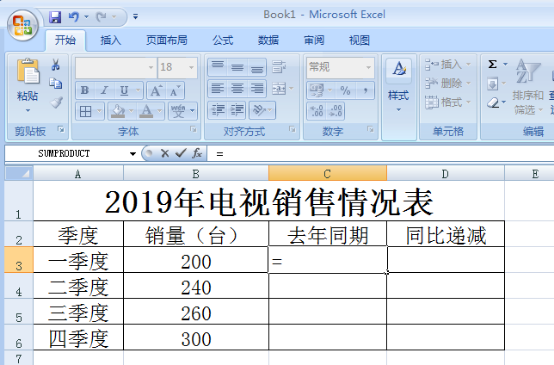The width and height of the screenshot is (554, 365).
Task: Open the 对齐方式 dialog launcher
Action: coord(292,130)
